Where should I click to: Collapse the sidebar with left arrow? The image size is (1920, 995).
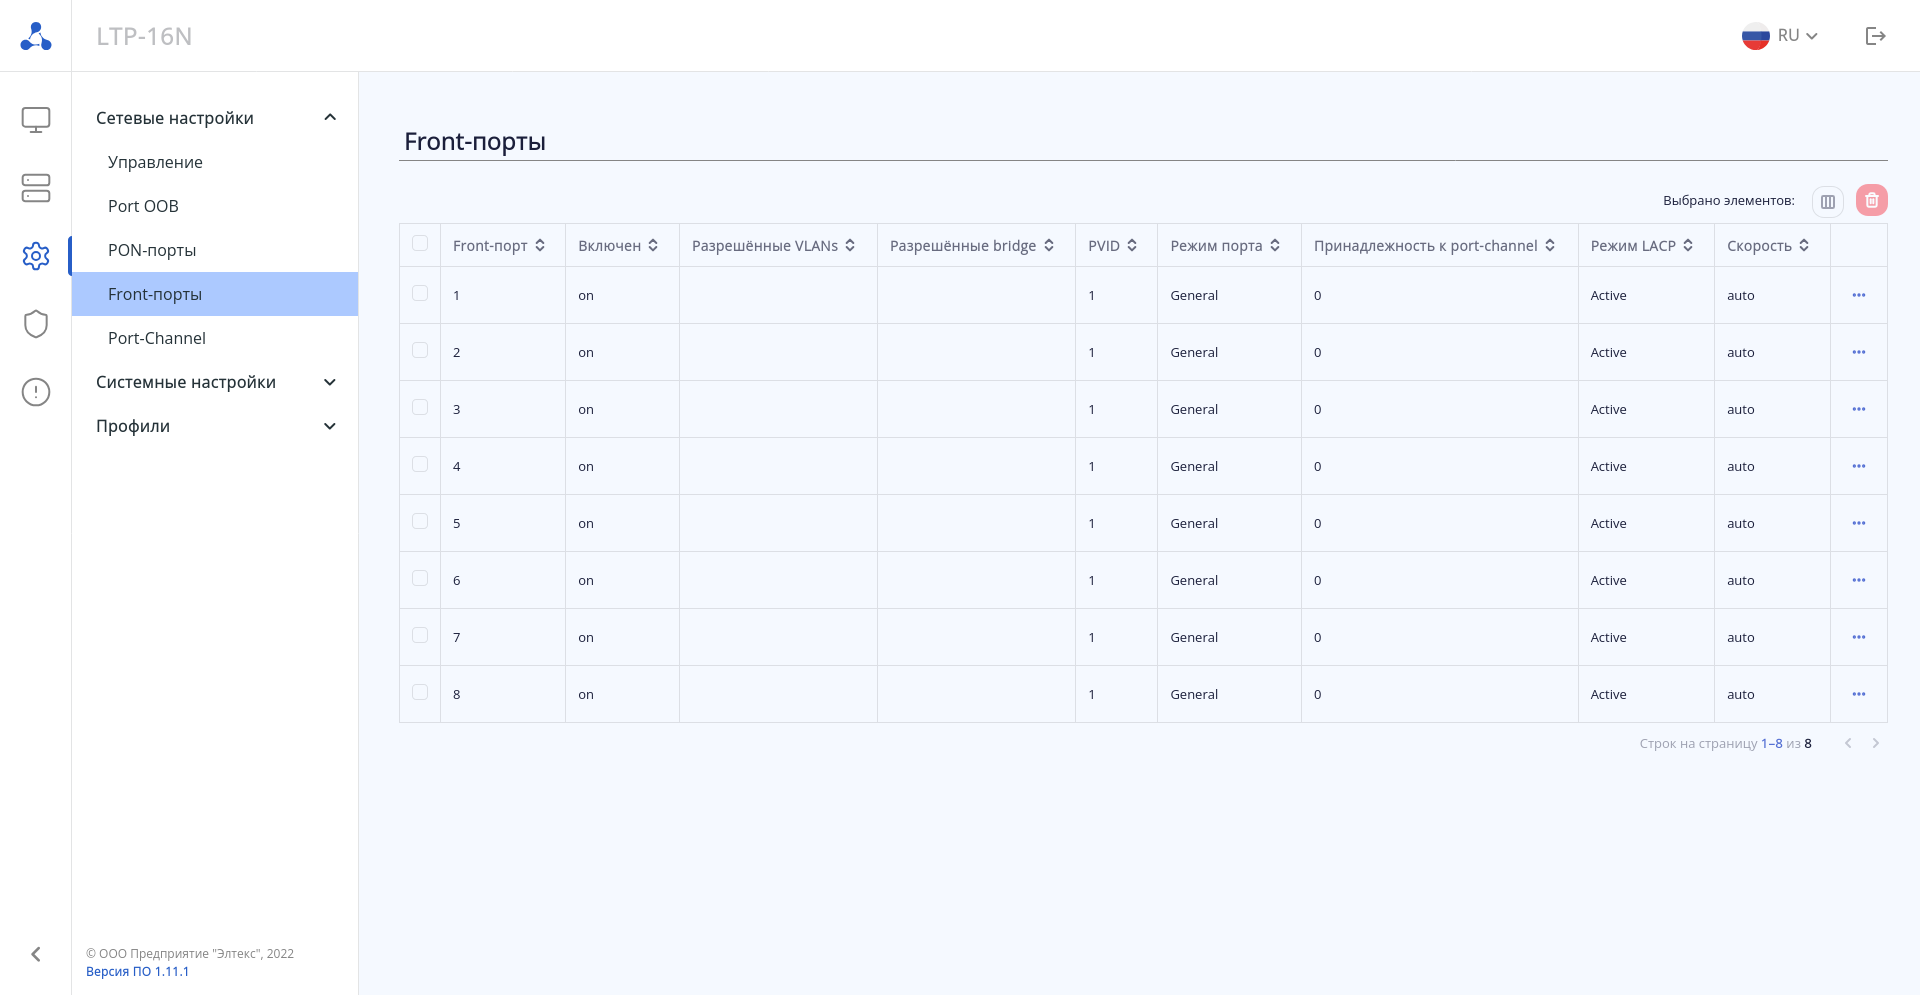pos(36,954)
